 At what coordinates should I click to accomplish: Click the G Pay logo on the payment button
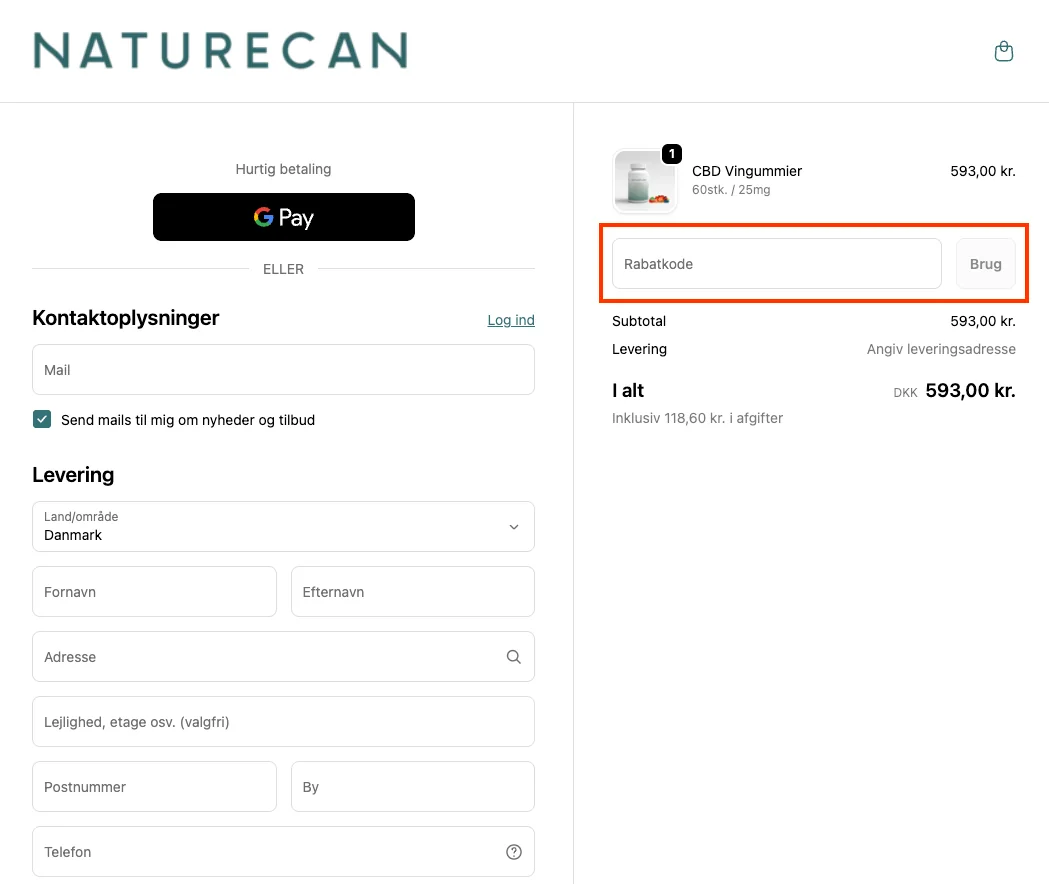283,217
